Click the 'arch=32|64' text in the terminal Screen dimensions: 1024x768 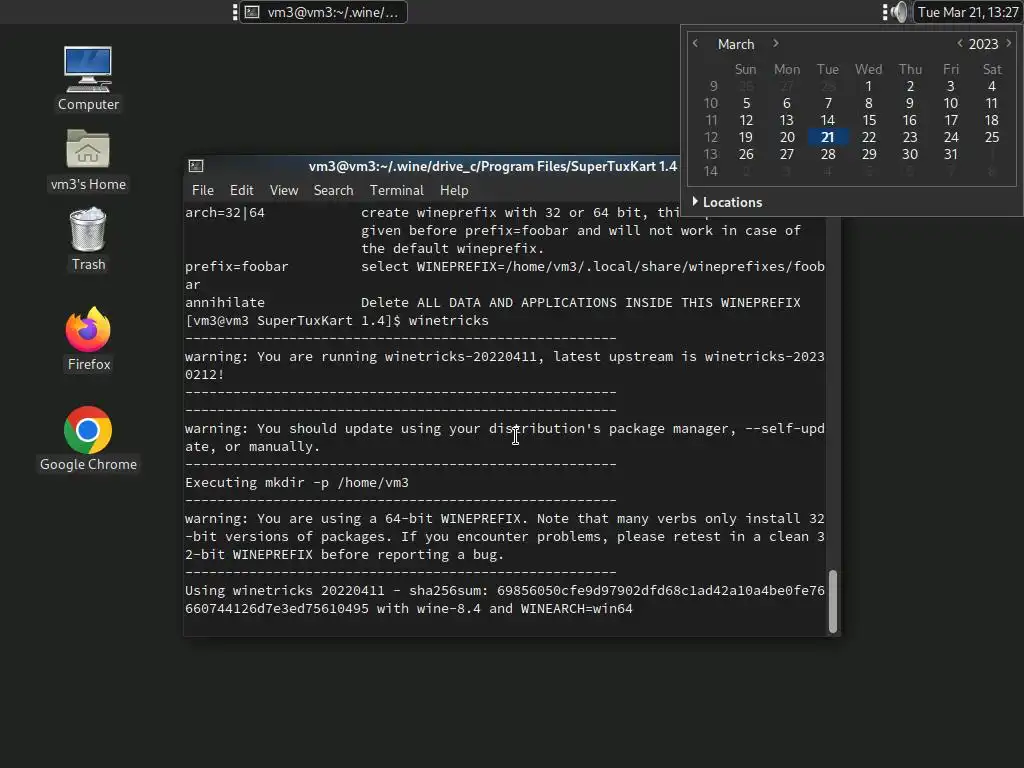point(225,212)
